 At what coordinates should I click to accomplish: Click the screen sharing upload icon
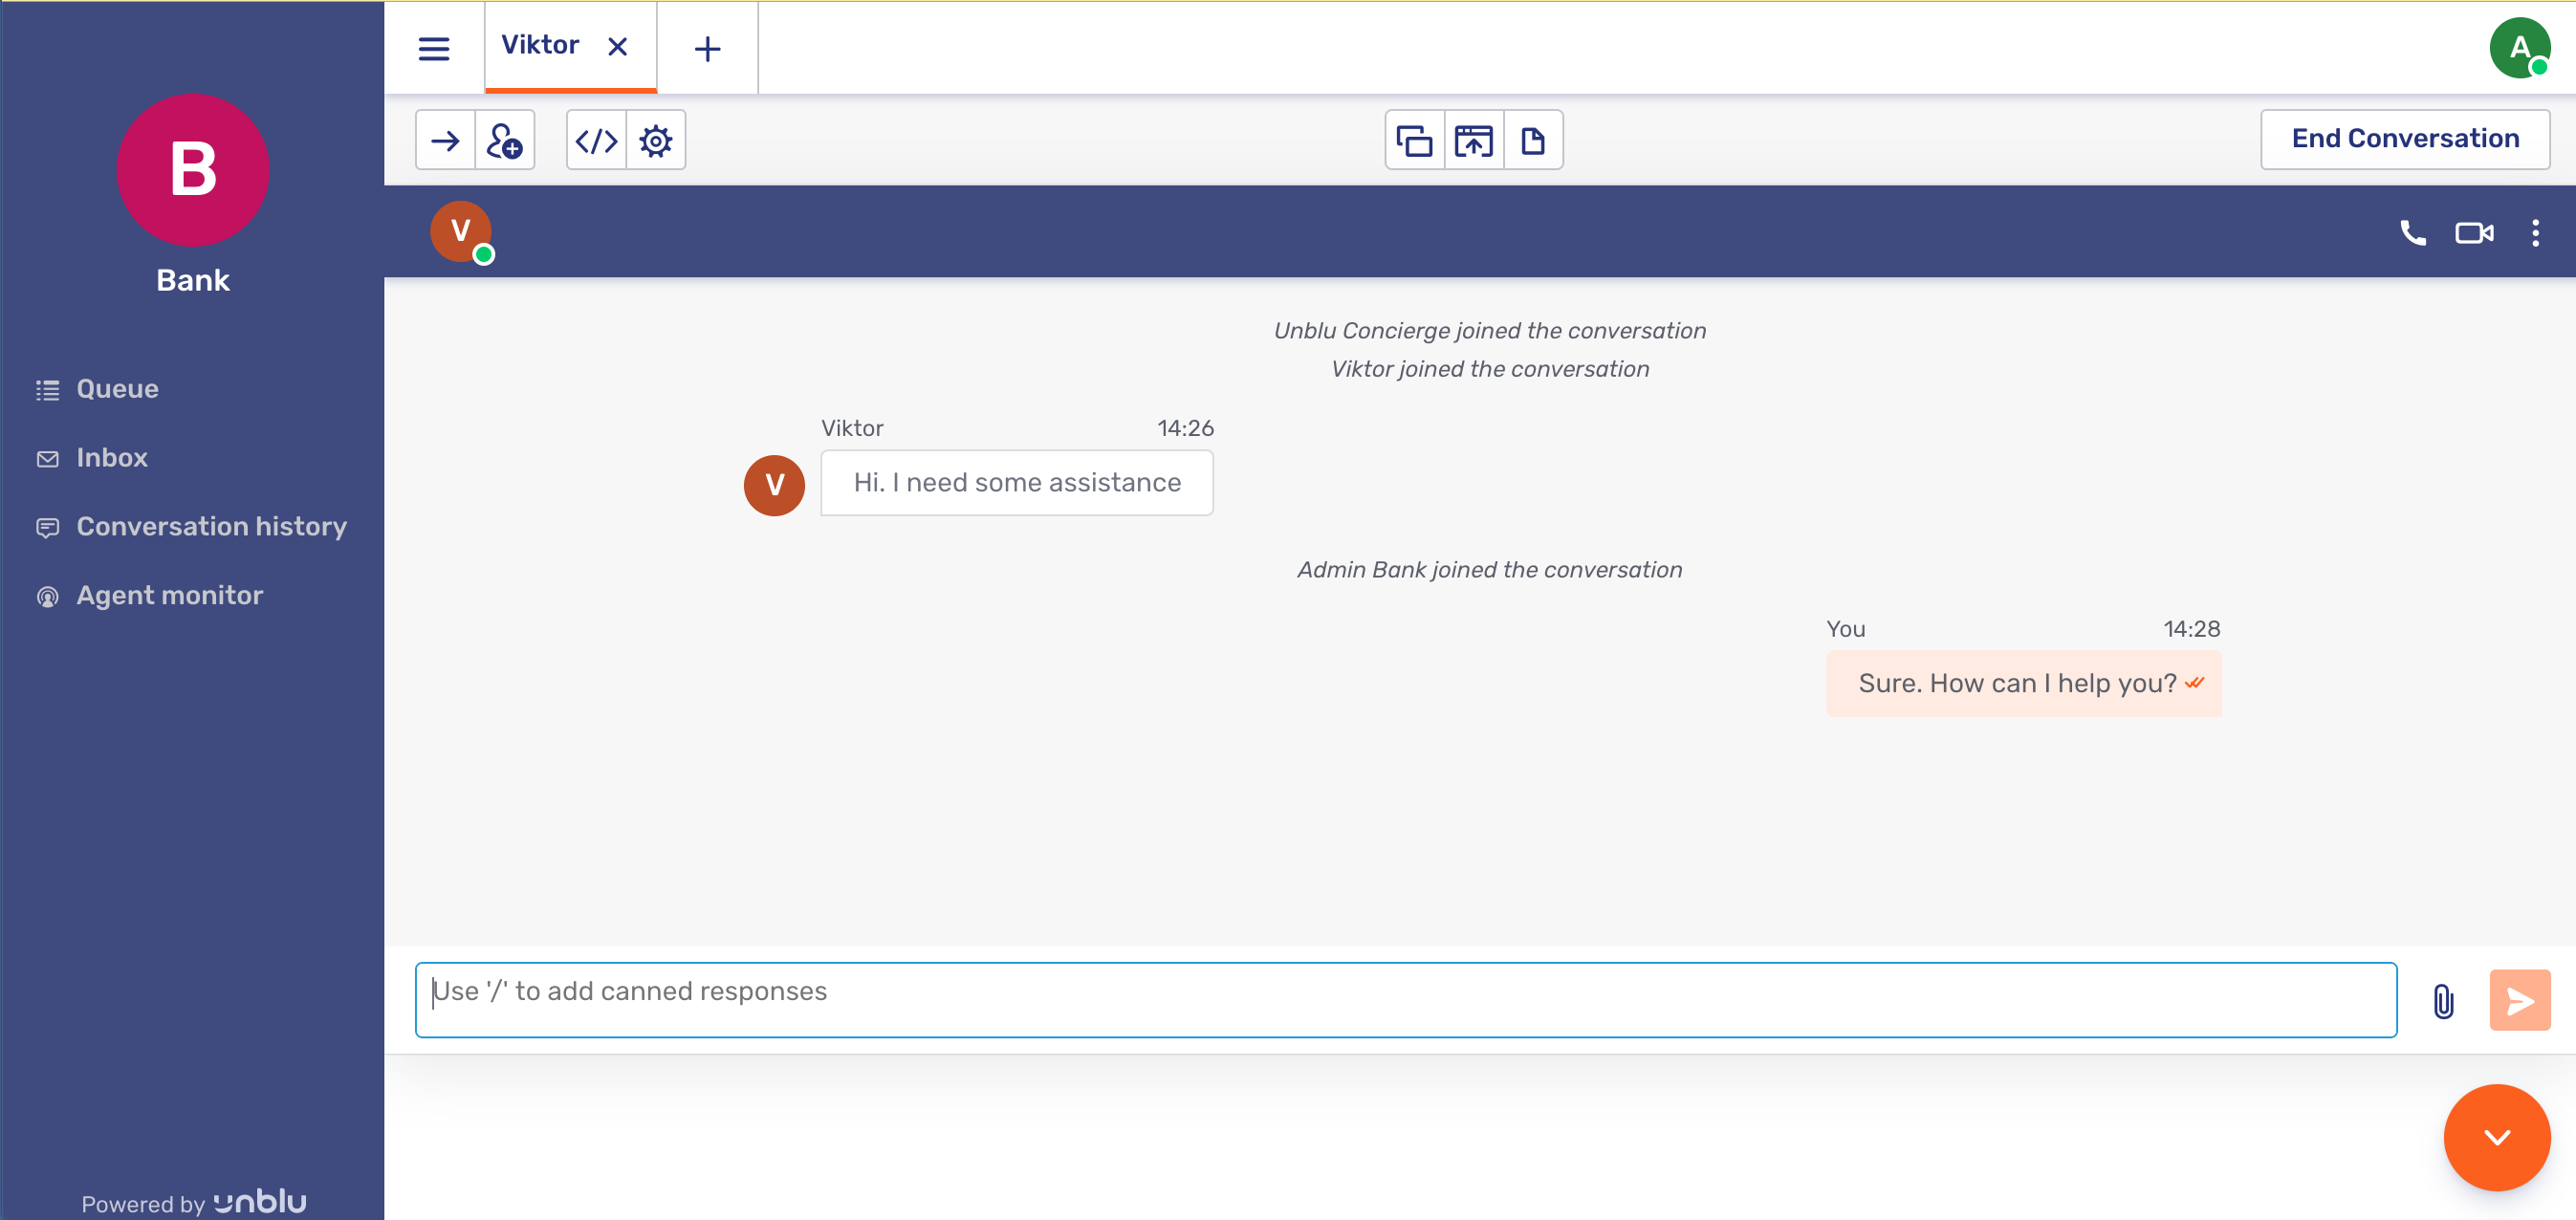pos(1473,140)
